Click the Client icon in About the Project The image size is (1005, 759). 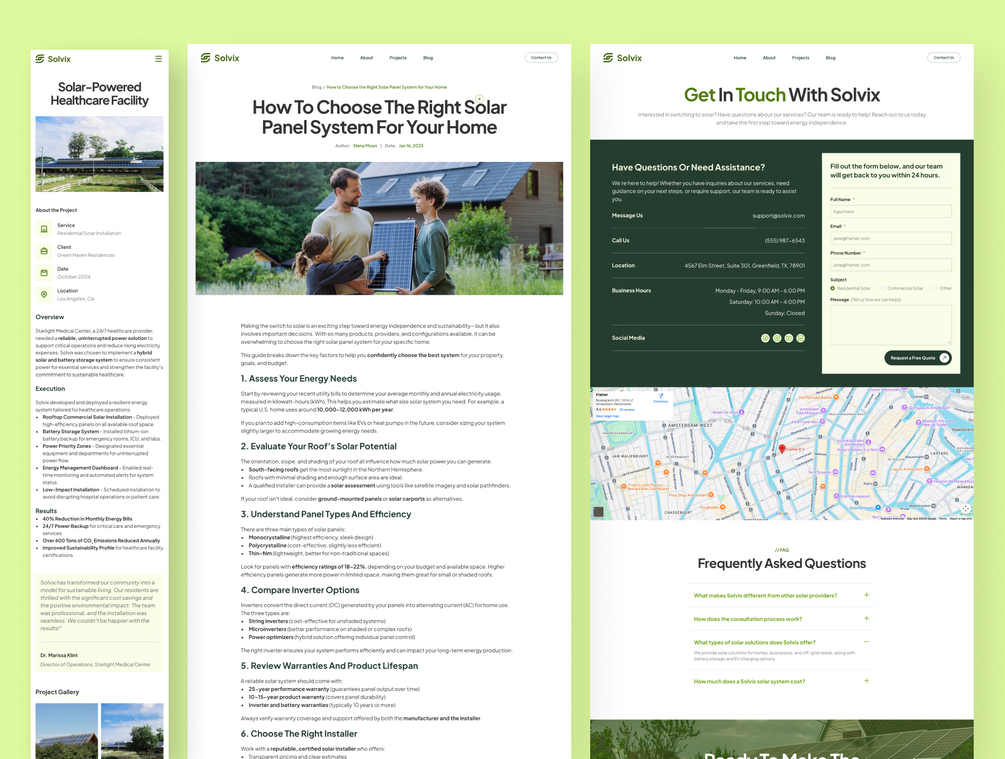click(44, 251)
